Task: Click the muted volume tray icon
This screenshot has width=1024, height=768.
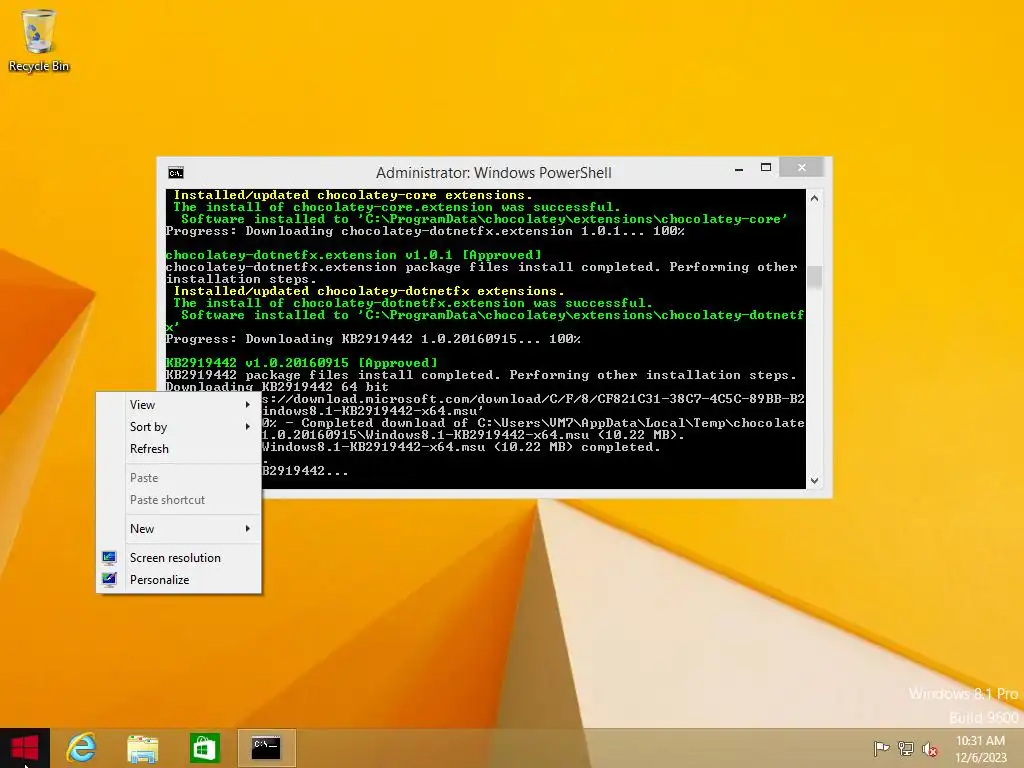Action: click(930, 748)
